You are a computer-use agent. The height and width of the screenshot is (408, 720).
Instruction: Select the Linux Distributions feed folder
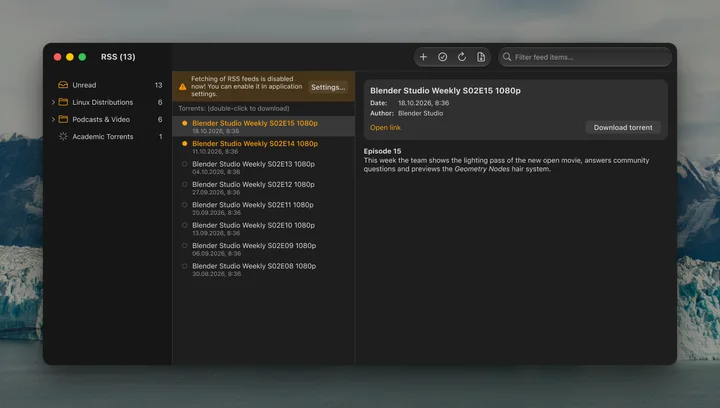107,102
